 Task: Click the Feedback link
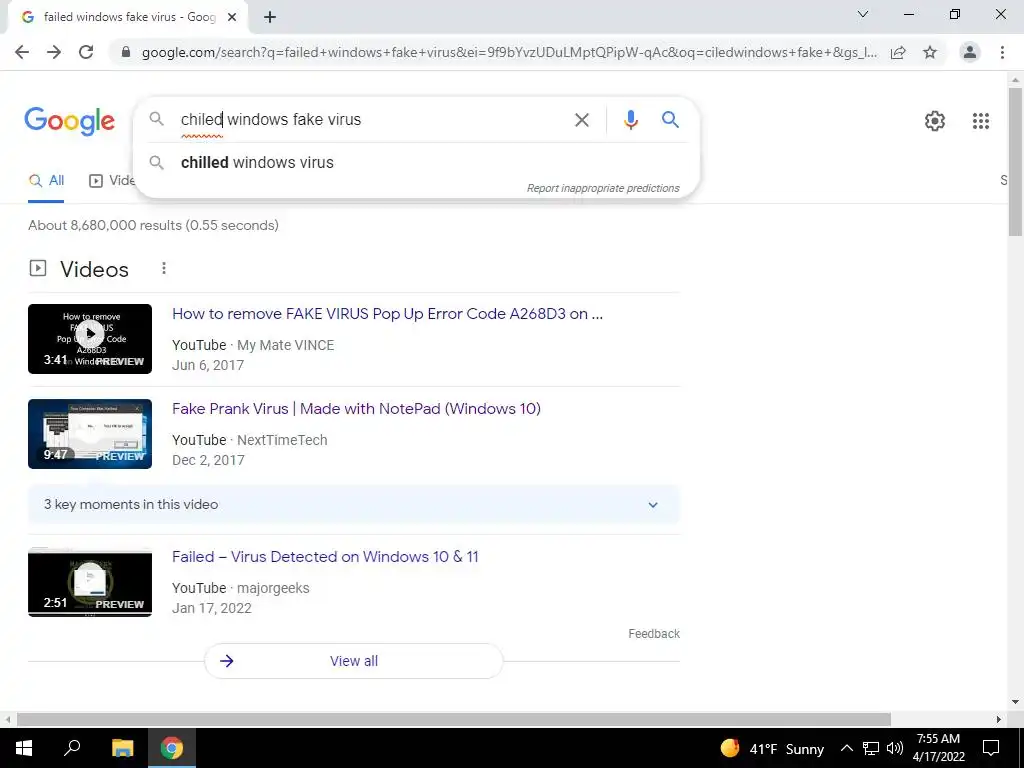654,634
